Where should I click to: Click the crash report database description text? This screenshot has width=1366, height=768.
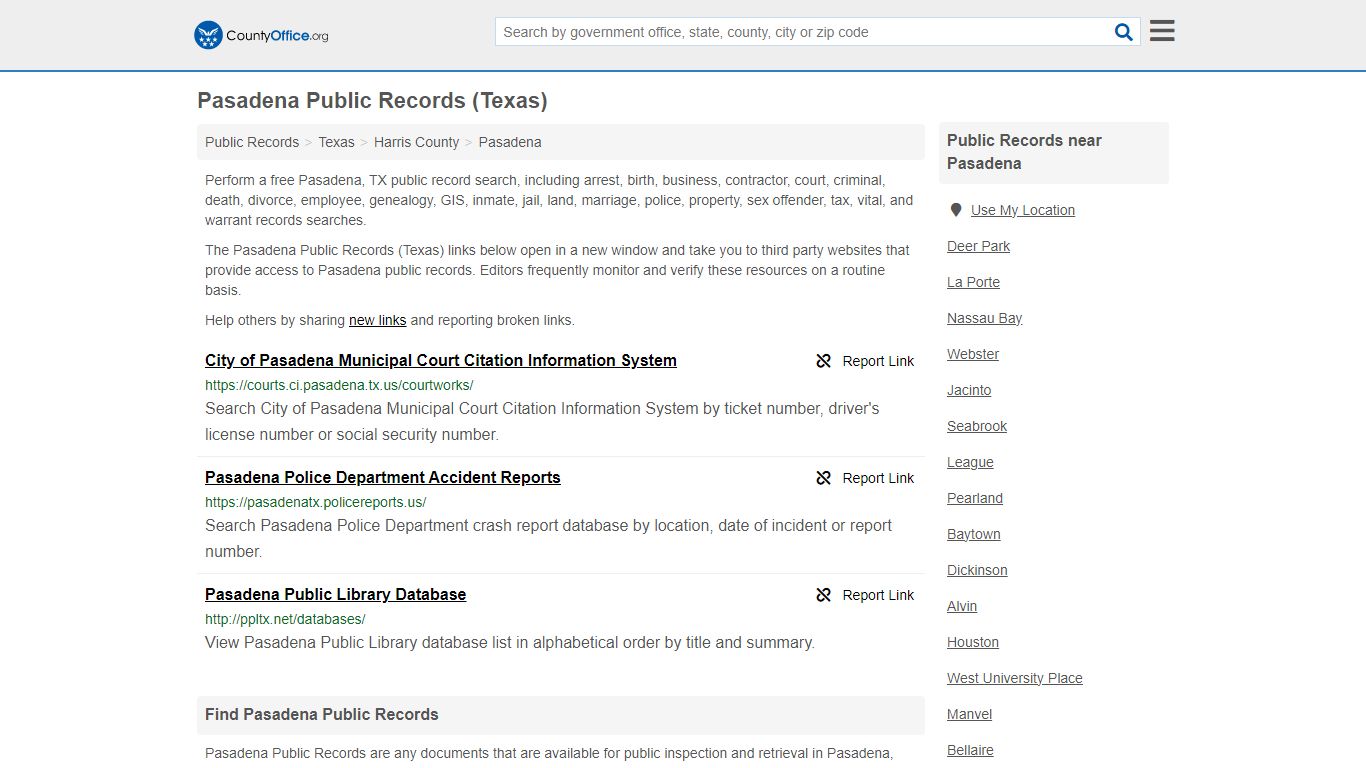548,538
